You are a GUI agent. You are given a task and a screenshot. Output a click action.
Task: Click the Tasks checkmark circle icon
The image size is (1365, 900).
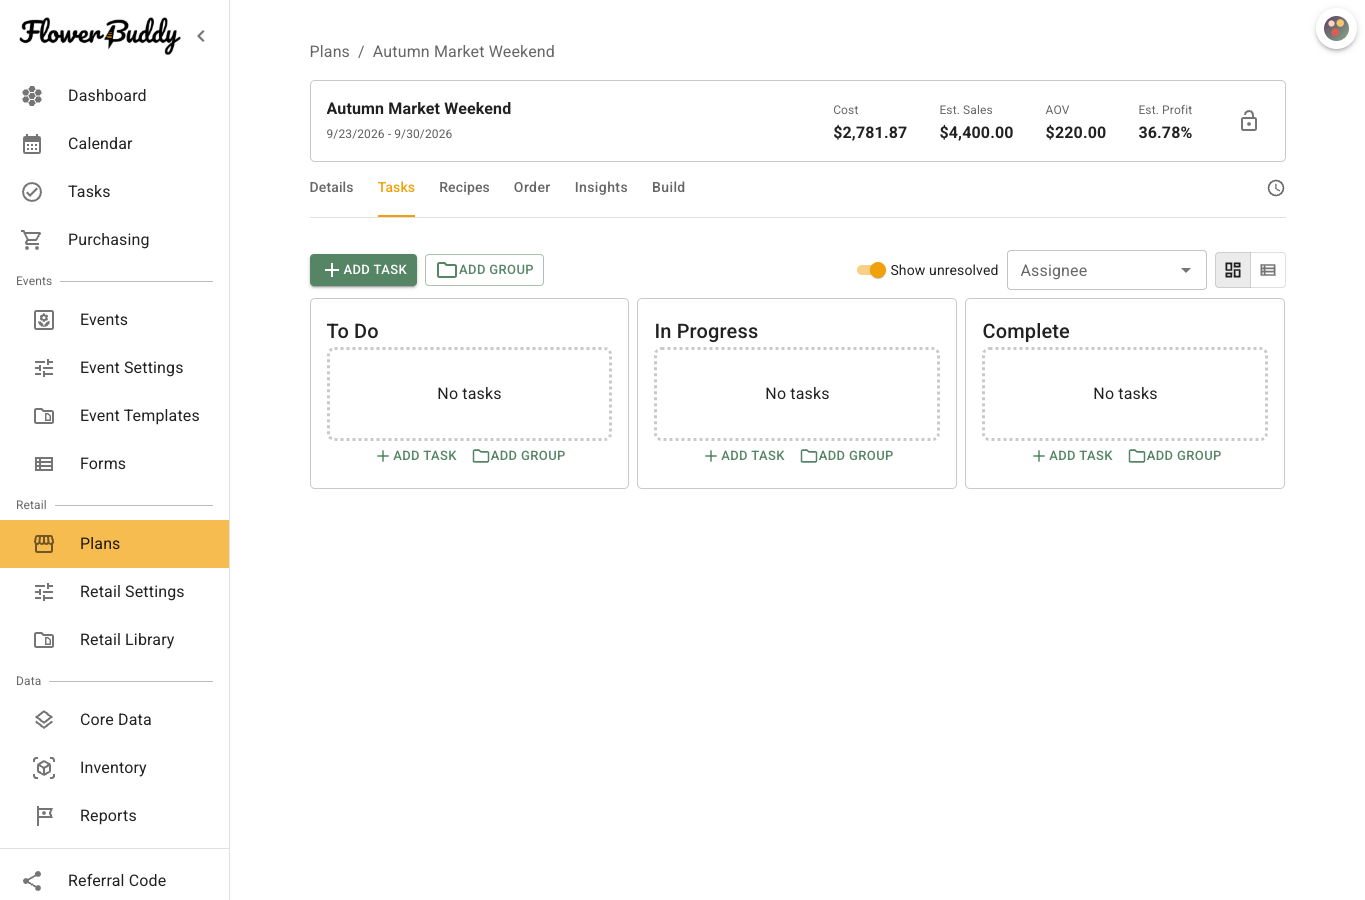(x=32, y=192)
